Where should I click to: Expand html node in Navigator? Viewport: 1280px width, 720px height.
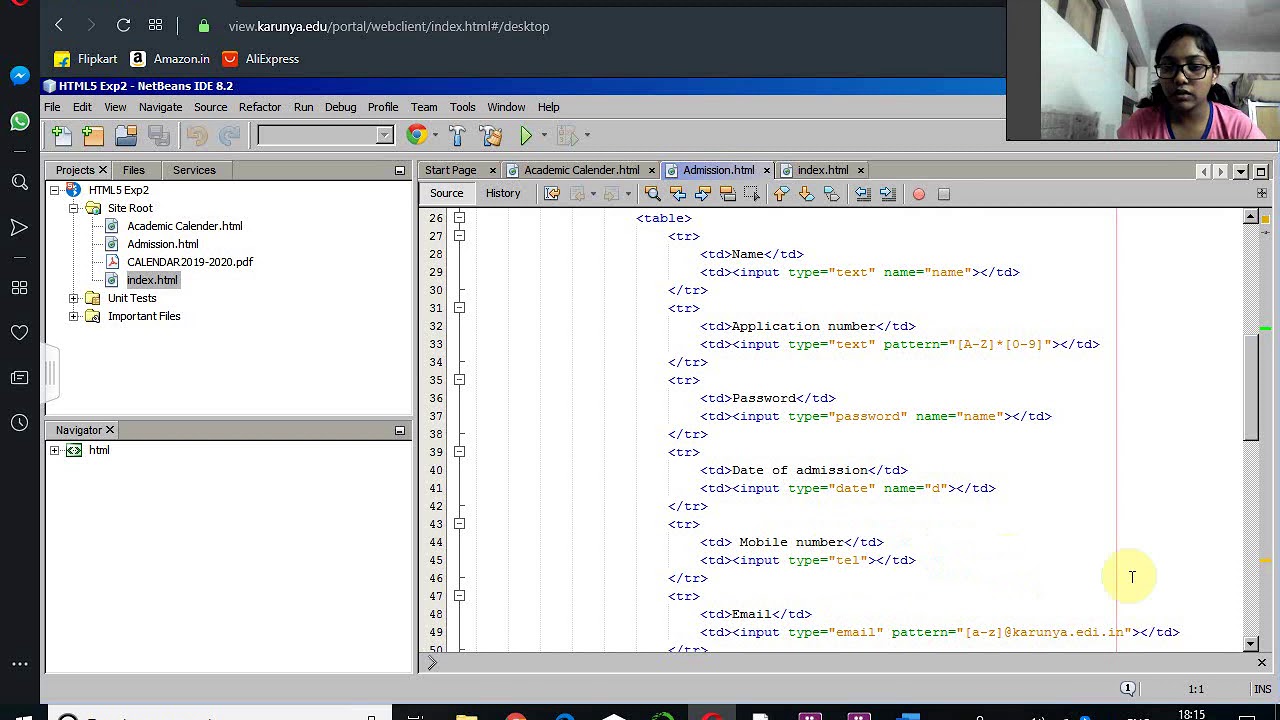click(x=55, y=450)
